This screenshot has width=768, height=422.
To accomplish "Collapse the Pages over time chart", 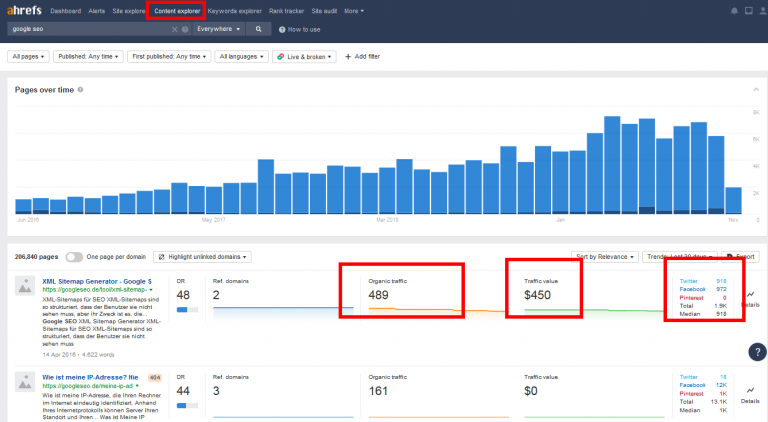I will (x=756, y=90).
